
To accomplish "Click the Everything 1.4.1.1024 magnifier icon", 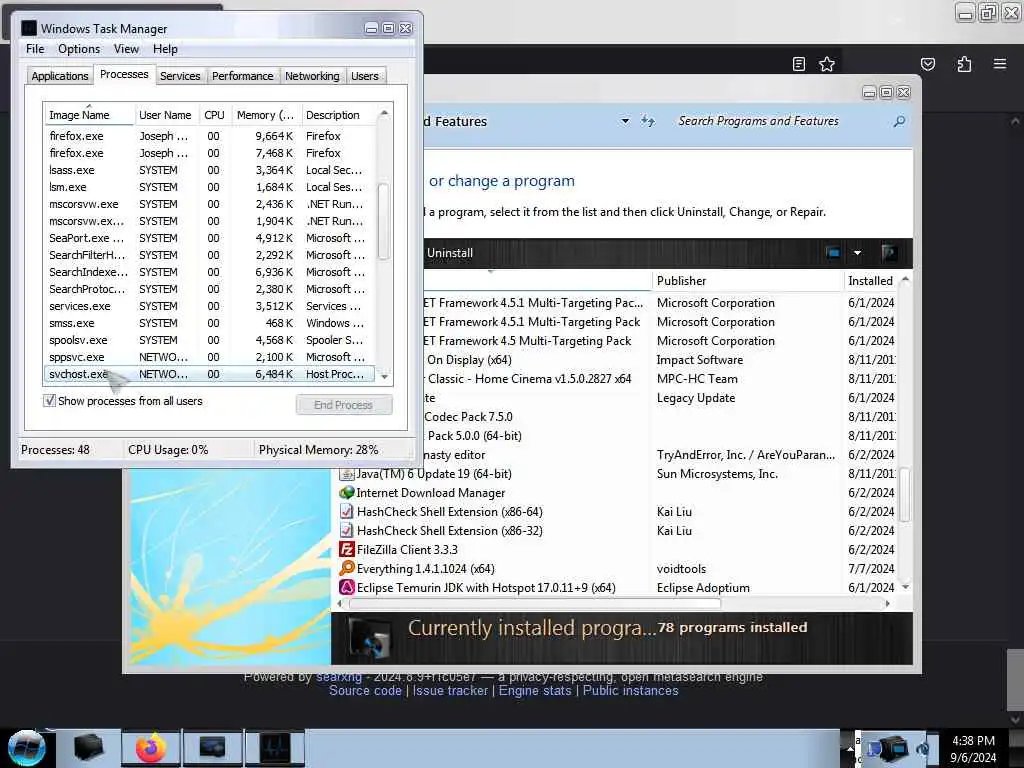I will coord(347,568).
